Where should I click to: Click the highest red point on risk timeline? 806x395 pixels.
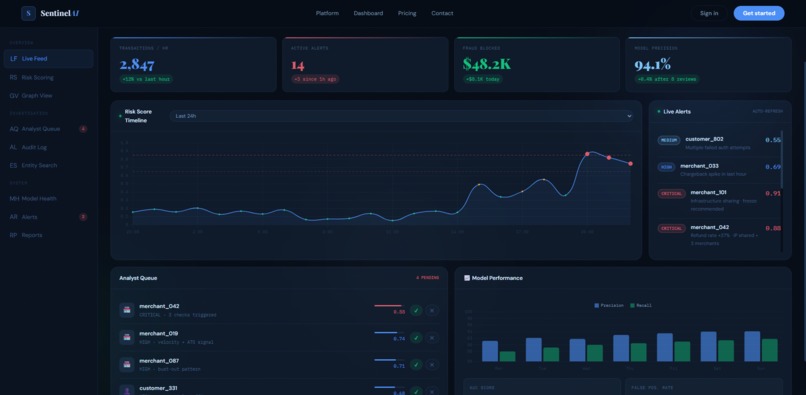[x=587, y=154]
